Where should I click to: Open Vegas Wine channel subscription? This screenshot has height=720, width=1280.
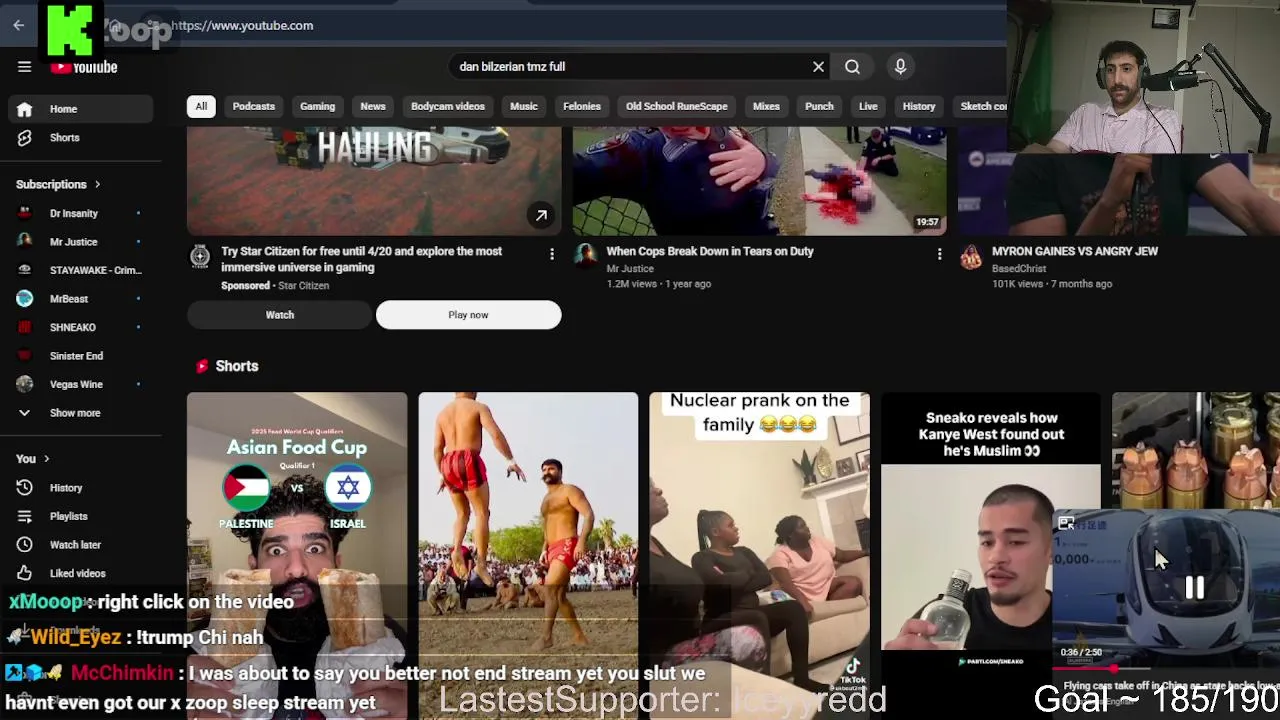pos(80,384)
